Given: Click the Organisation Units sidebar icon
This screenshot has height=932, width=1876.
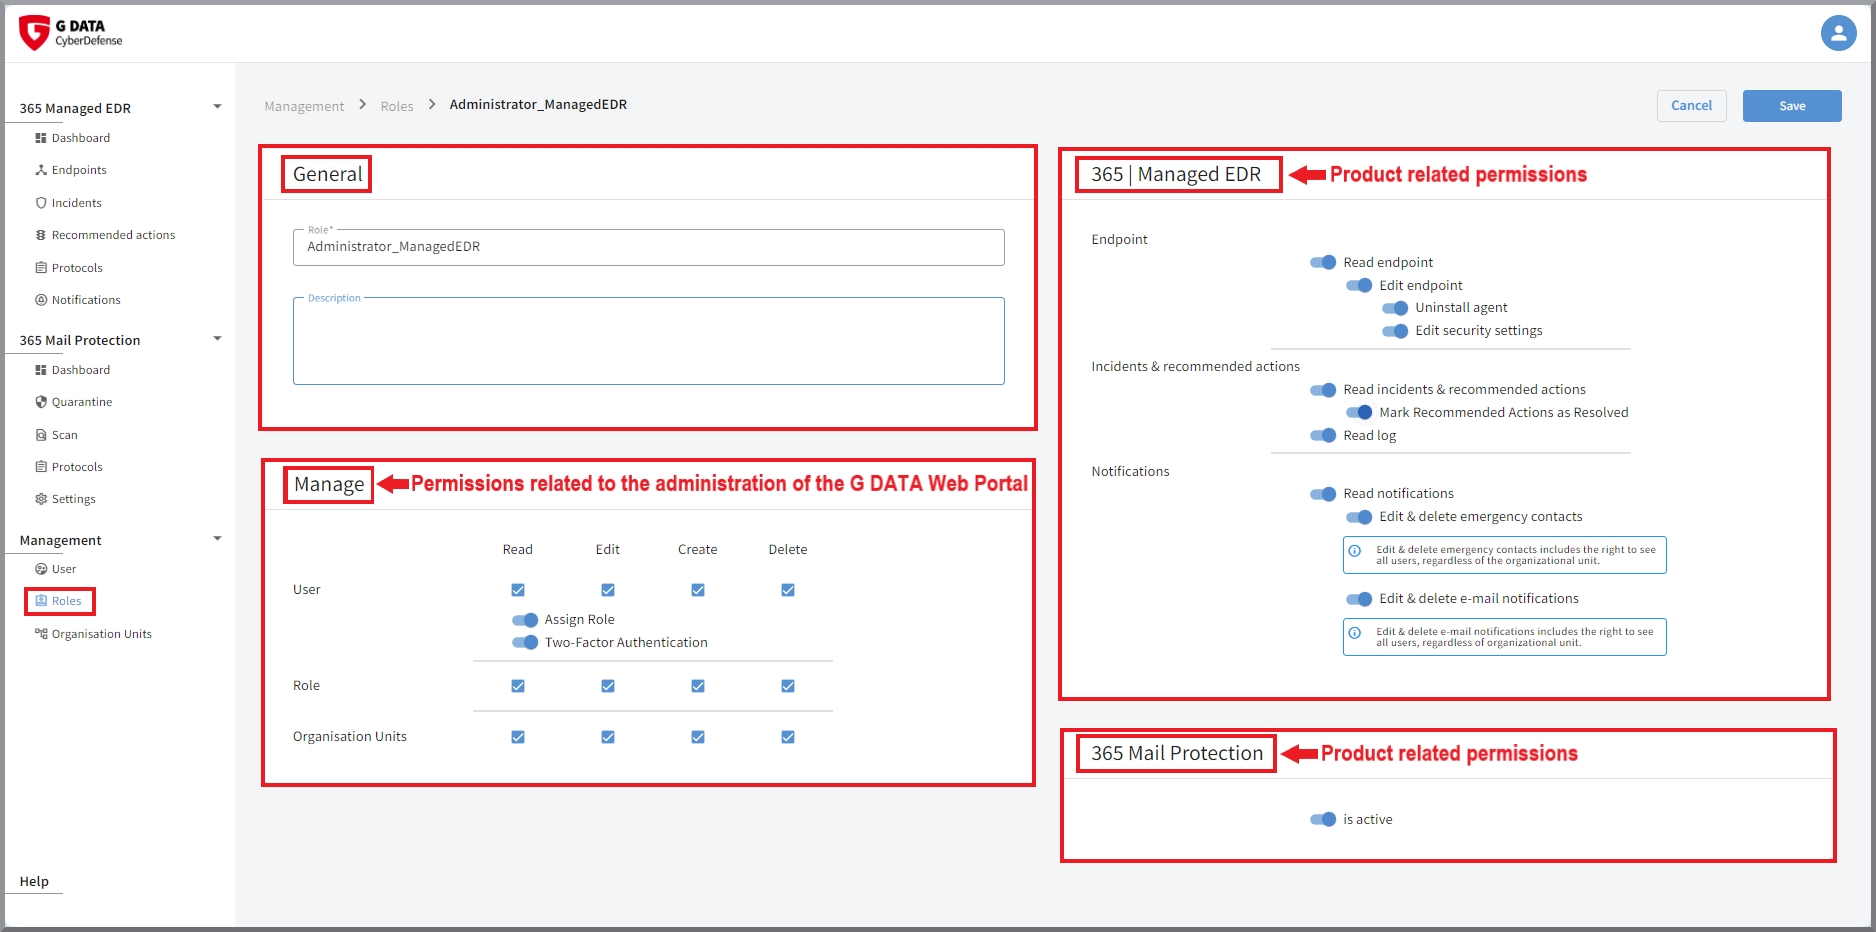Looking at the screenshot, I should (41, 634).
